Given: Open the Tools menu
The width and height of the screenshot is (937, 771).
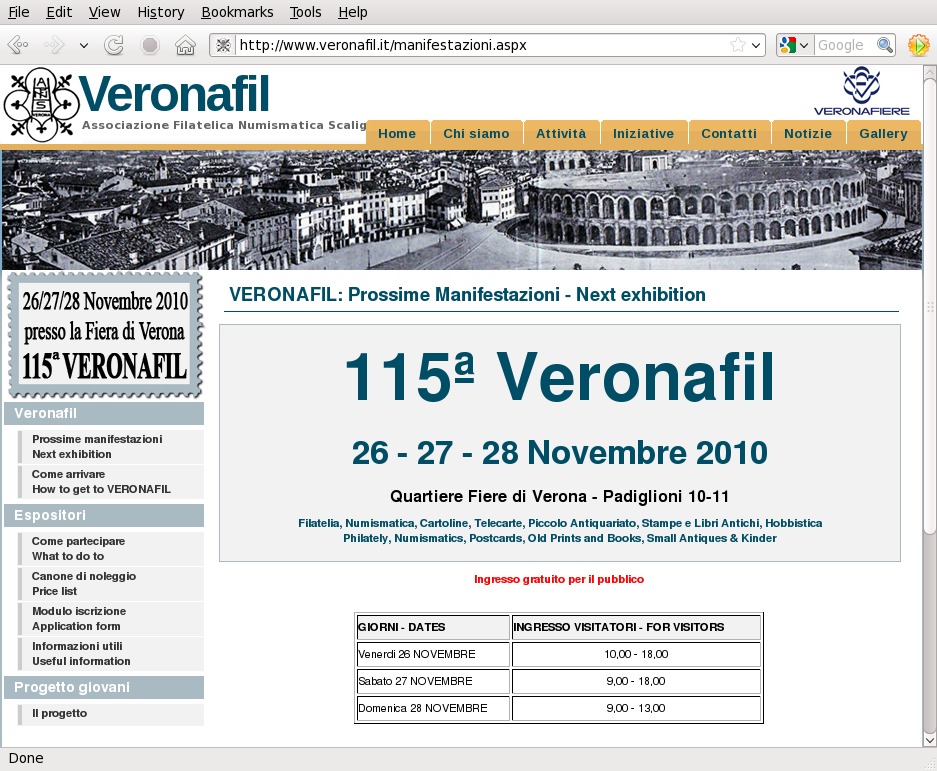Looking at the screenshot, I should (305, 12).
